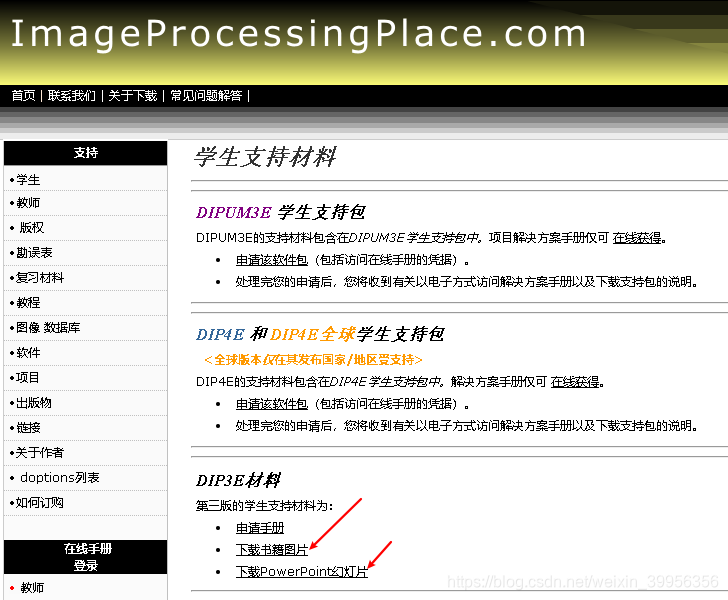This screenshot has width=728, height=600.
Task: Click the 第三版的学生支持材料为 text
Action: [x=264, y=506]
